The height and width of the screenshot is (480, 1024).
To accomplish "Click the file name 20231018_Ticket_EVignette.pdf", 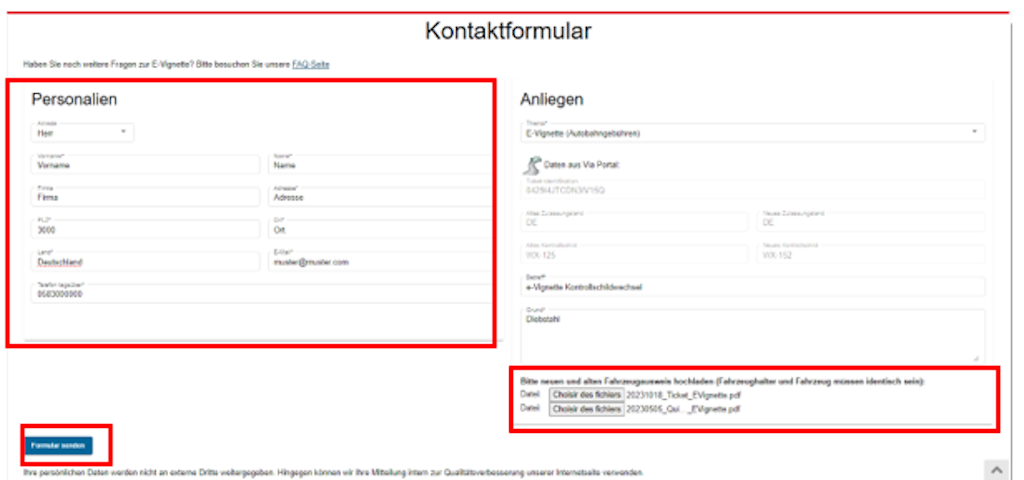I will click(684, 395).
